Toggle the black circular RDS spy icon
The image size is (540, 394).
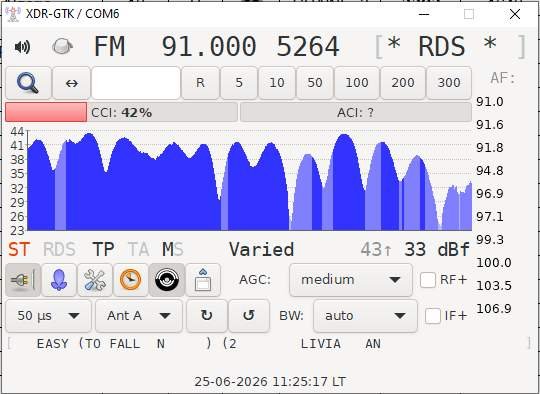coord(167,280)
